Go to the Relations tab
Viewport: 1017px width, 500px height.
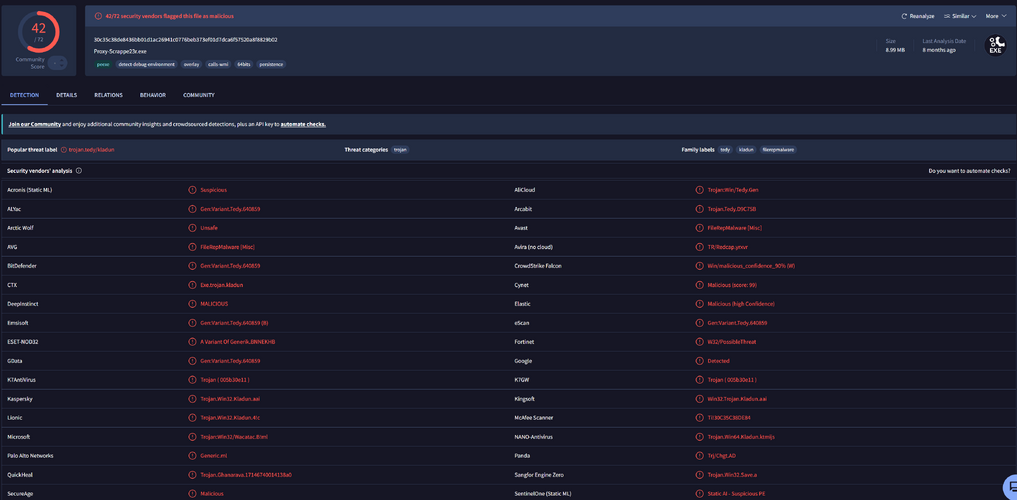click(108, 95)
